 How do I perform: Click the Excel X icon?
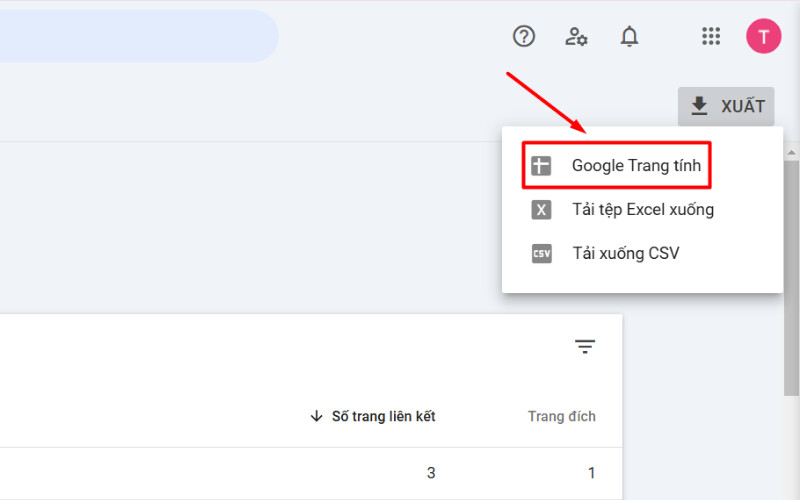541,210
